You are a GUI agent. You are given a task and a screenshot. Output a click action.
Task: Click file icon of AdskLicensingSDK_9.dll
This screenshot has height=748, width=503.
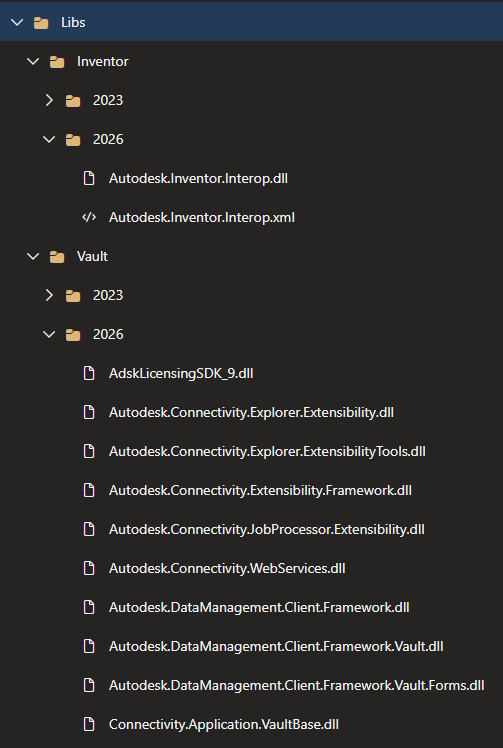[89, 374]
